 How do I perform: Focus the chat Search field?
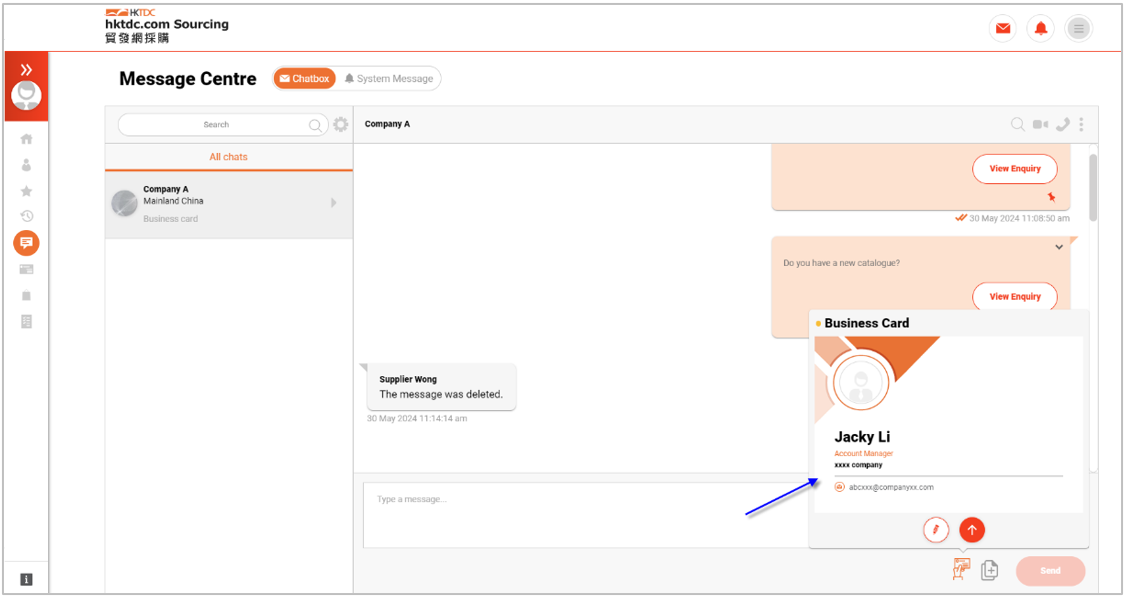click(223, 124)
